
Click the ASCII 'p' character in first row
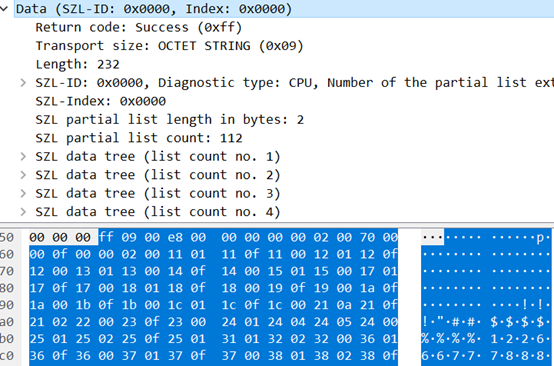pyautogui.click(x=540, y=237)
